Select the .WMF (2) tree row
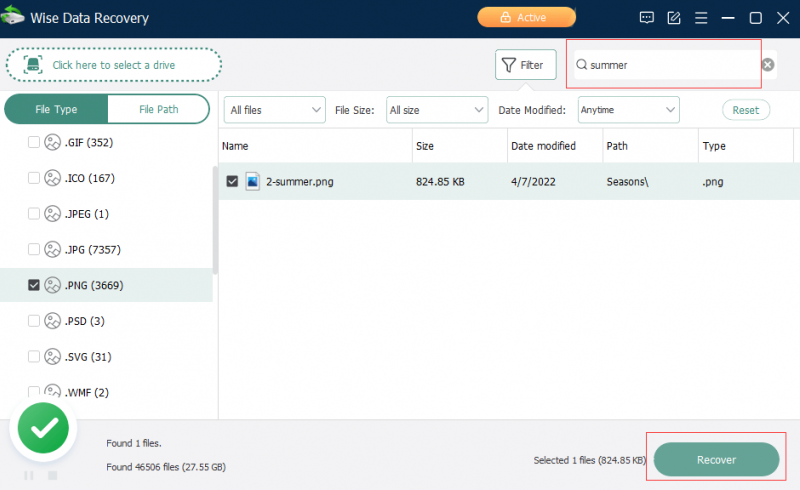800x490 pixels. 107,392
